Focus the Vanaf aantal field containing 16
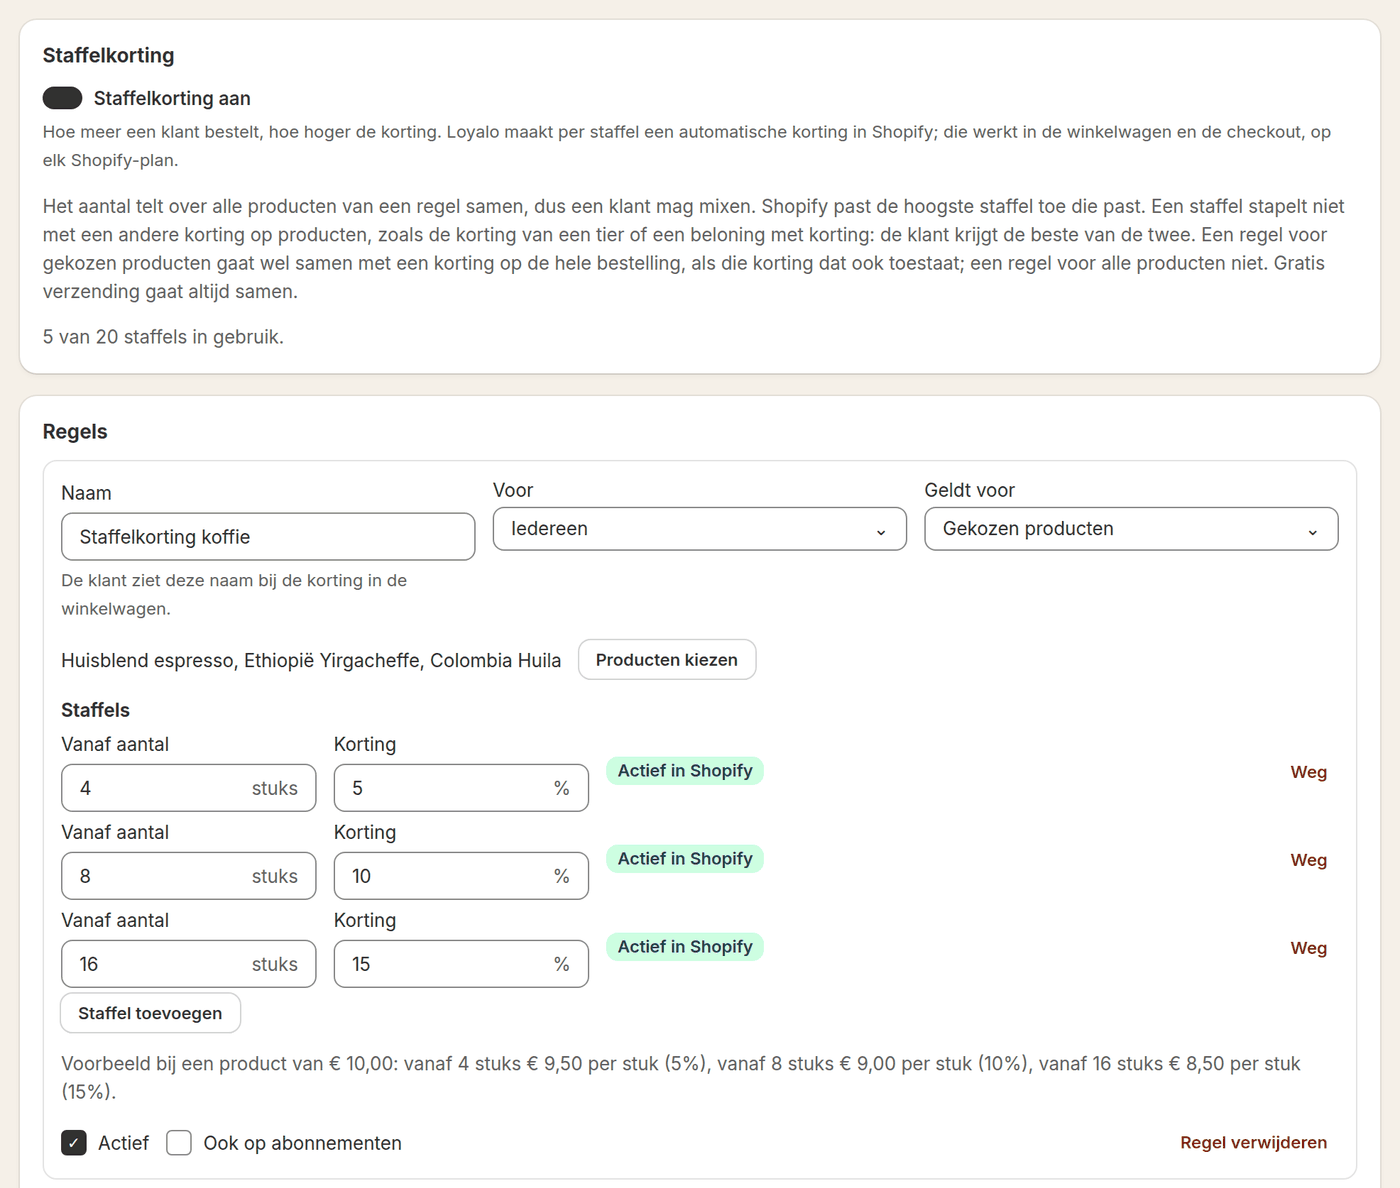Screen dimensions: 1400x1188 pyautogui.click(x=189, y=964)
